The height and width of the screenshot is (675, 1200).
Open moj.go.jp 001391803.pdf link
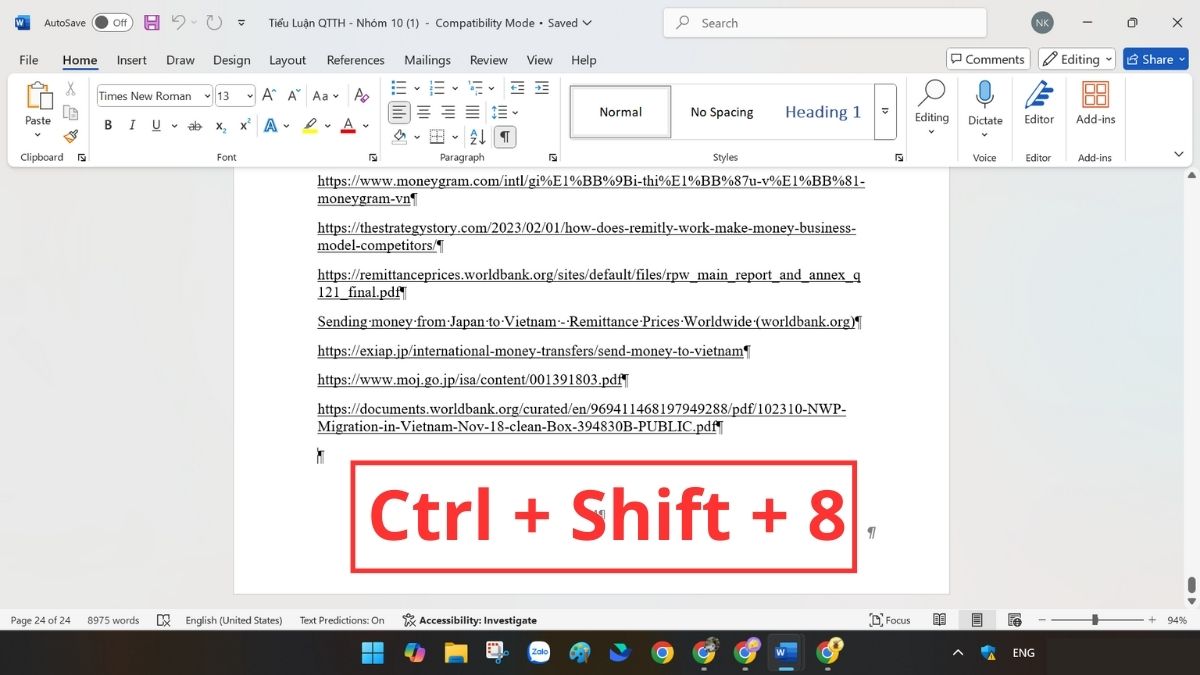pyautogui.click(x=470, y=380)
